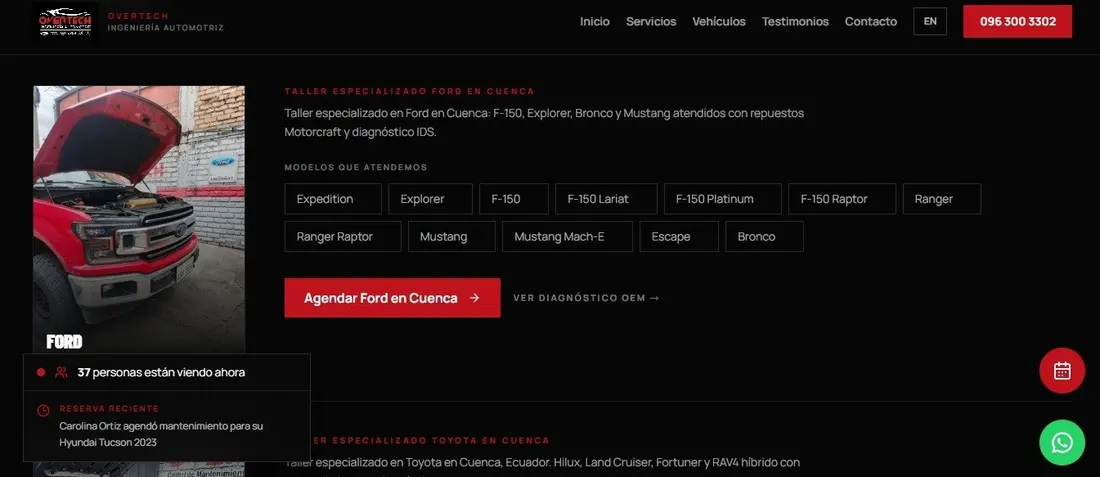The image size is (1100, 477).
Task: Select the Ranger model chip
Action: tap(941, 199)
